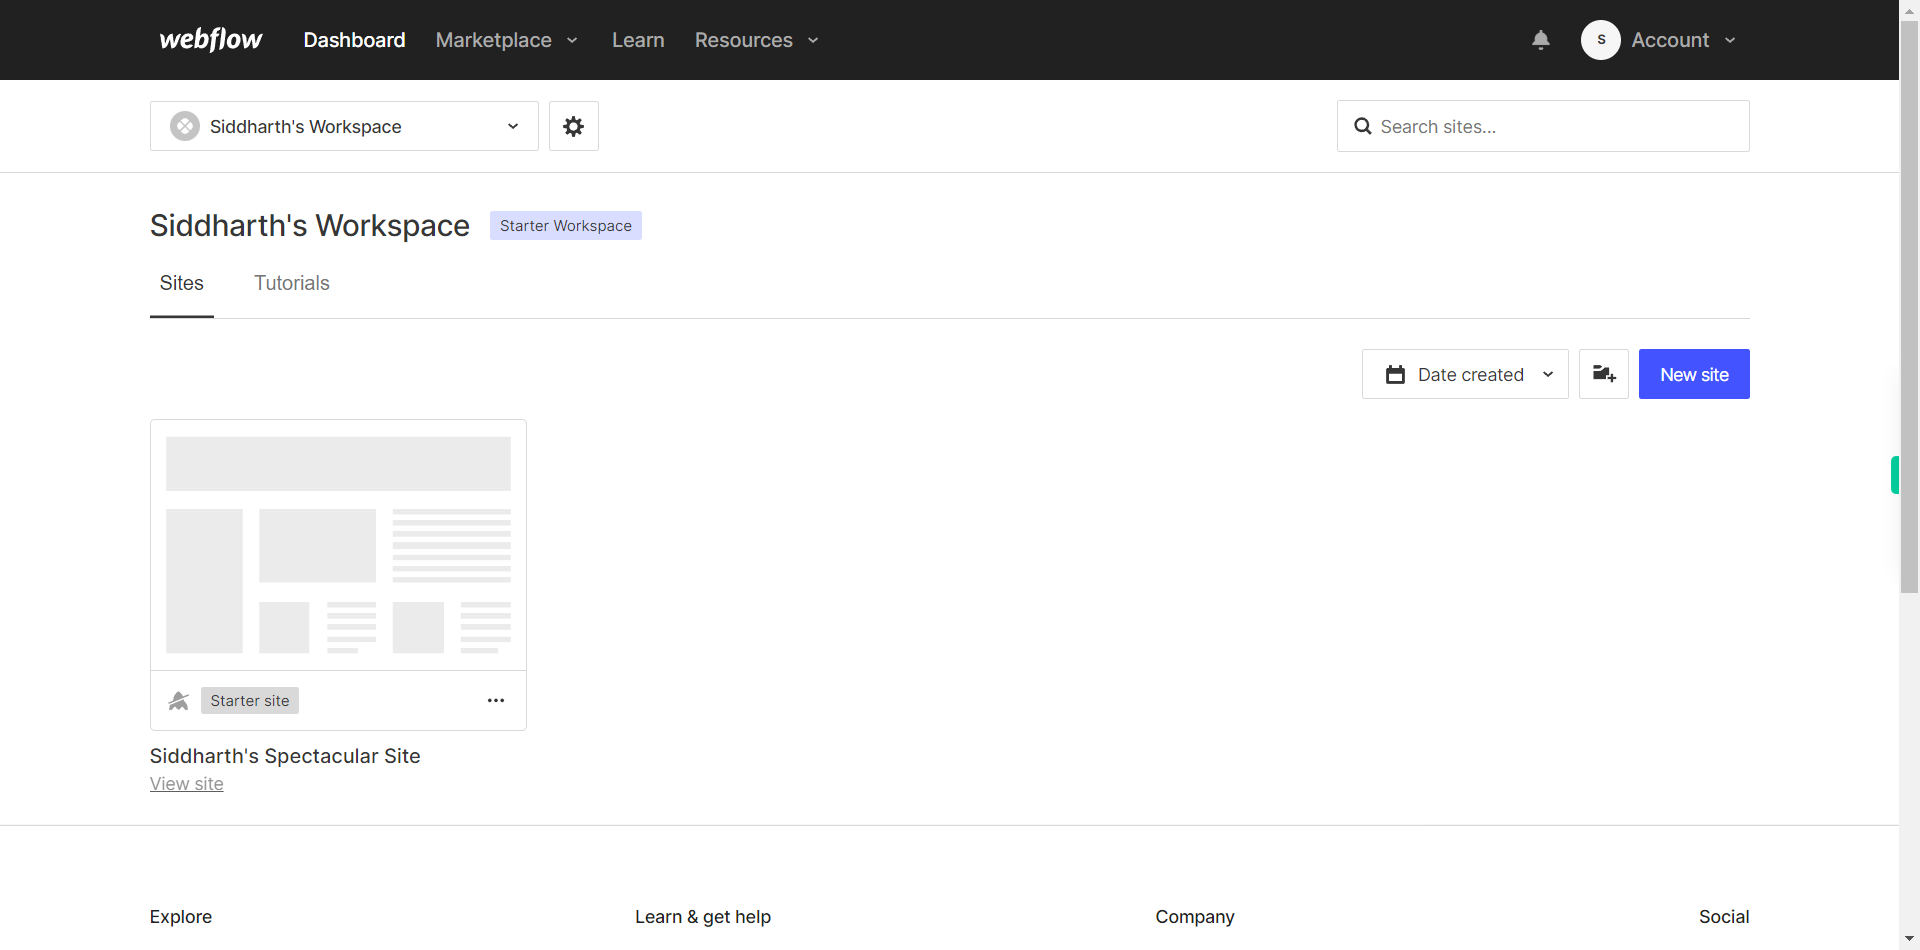
Task: Click the search magnifier icon
Action: click(1362, 126)
